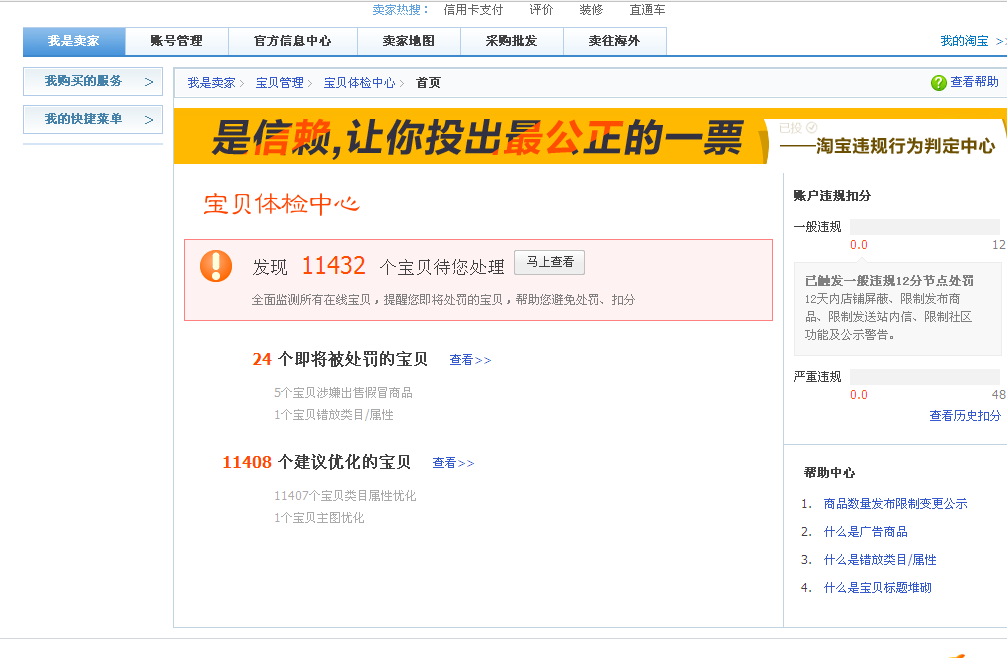Open help link 商品数量发布限制变更公示
Image resolution: width=1007 pixels, height=658 pixels.
click(x=895, y=504)
